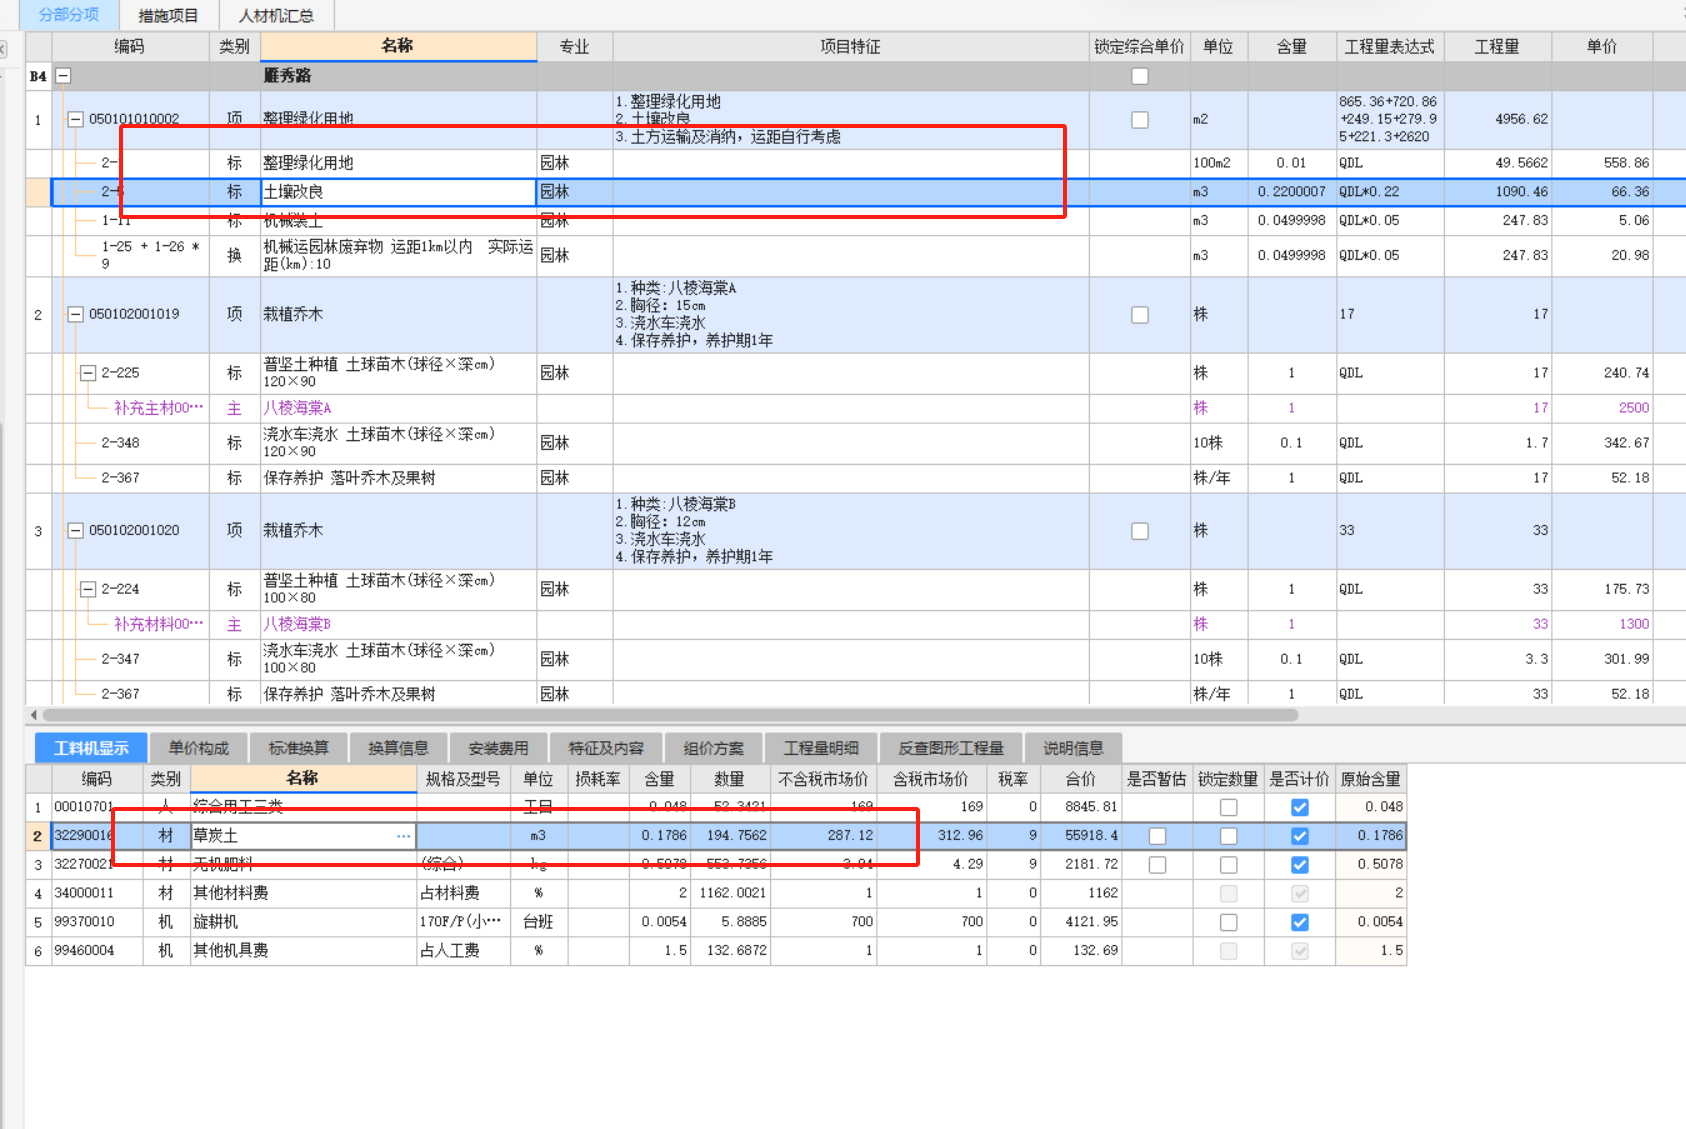The width and height of the screenshot is (1686, 1129).
Task: Click the QDL*0.22 expression cell
Action: (1390, 192)
